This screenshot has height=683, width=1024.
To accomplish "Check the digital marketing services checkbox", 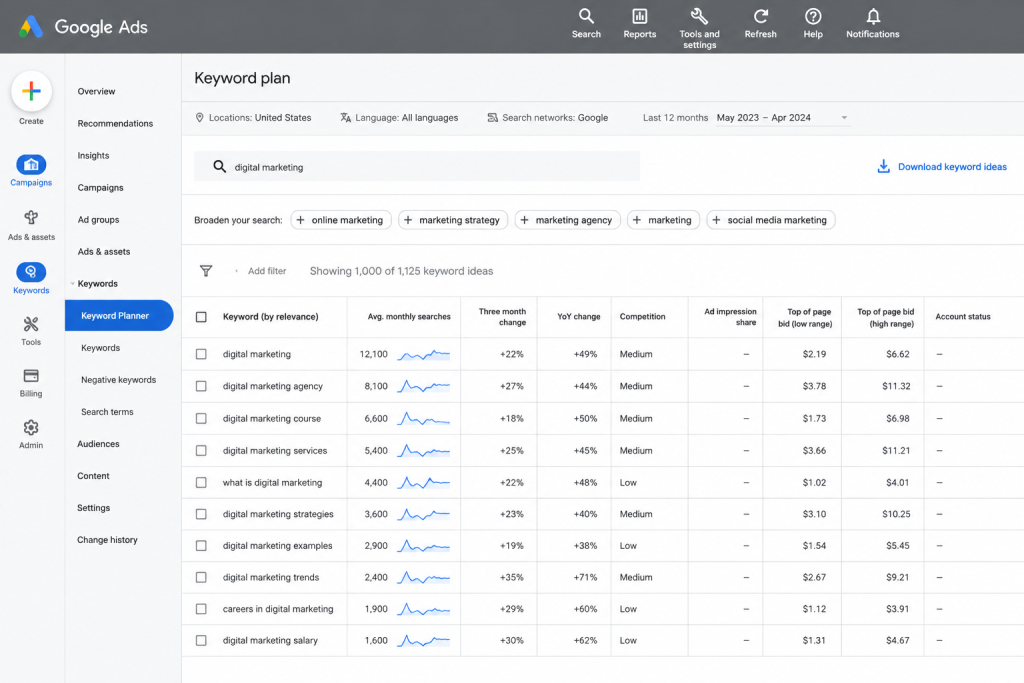I will [201, 451].
